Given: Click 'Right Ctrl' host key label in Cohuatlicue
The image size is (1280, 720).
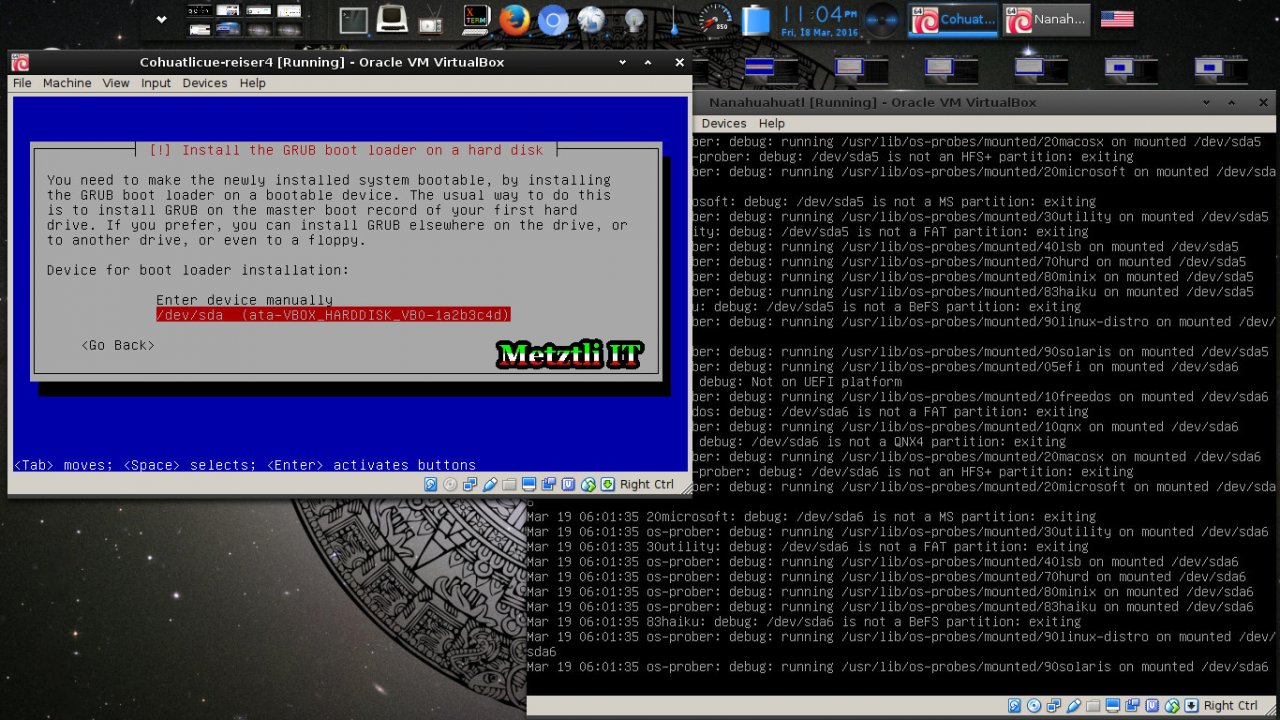Looking at the screenshot, I should (x=647, y=484).
